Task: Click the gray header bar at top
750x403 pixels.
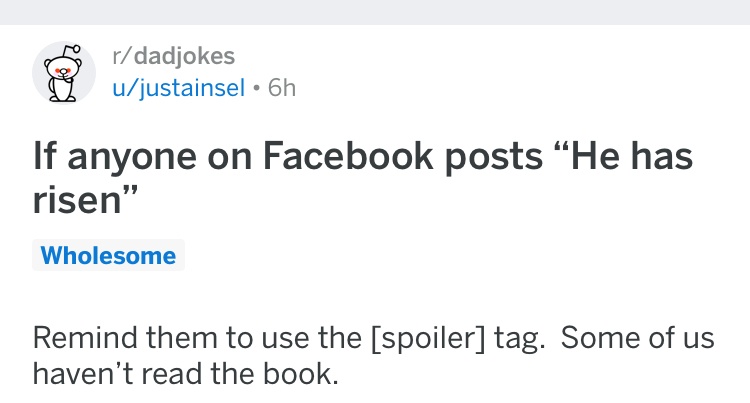Action: pos(375,12)
